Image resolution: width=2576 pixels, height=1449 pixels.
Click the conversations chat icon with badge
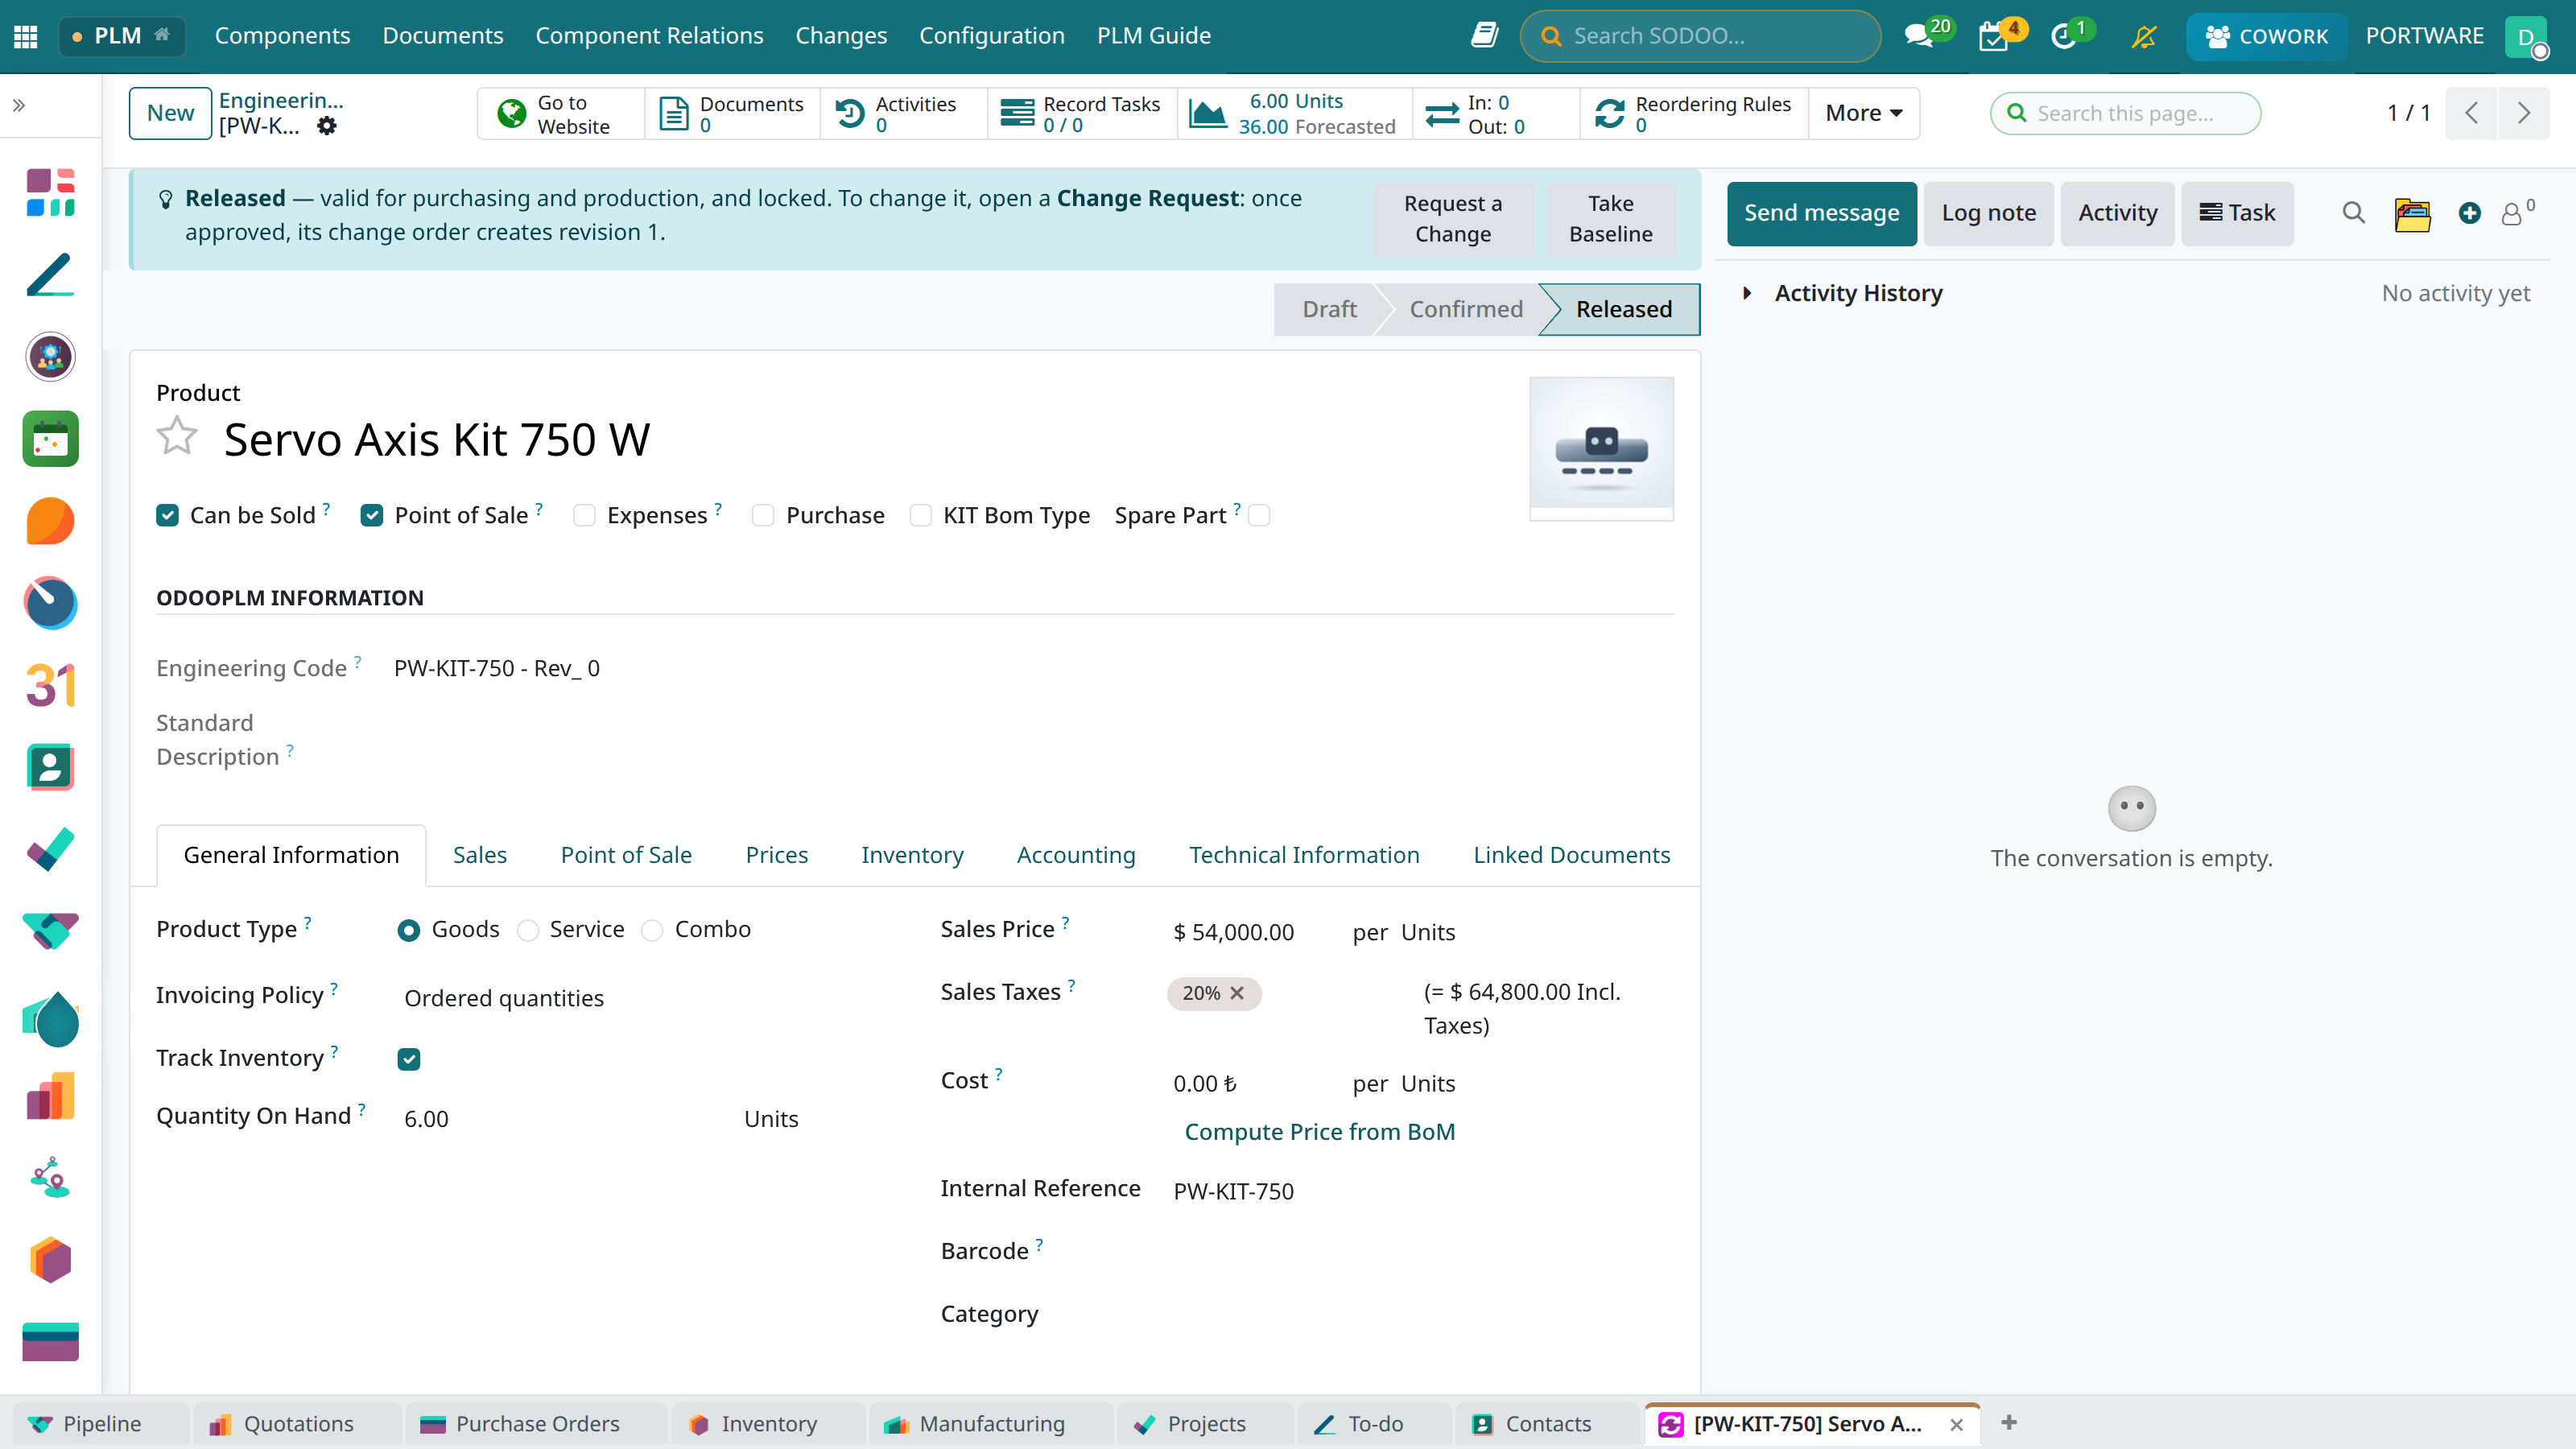[x=1919, y=36]
